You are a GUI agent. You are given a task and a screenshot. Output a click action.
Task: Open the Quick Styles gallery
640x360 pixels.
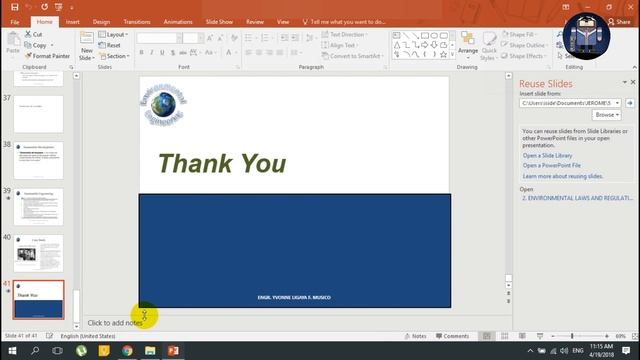[489, 46]
